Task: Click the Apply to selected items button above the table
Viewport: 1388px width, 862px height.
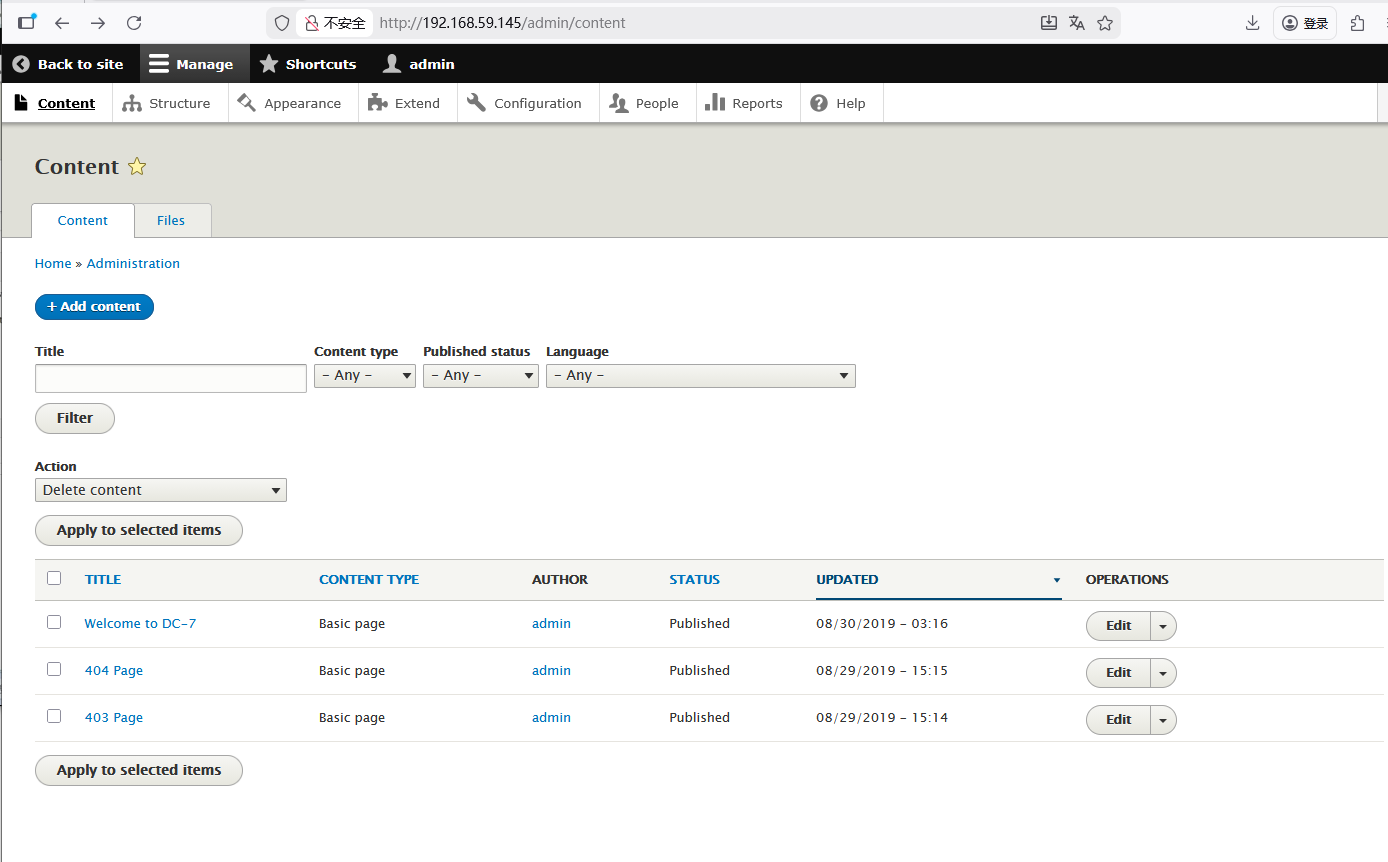Action: coord(139,530)
